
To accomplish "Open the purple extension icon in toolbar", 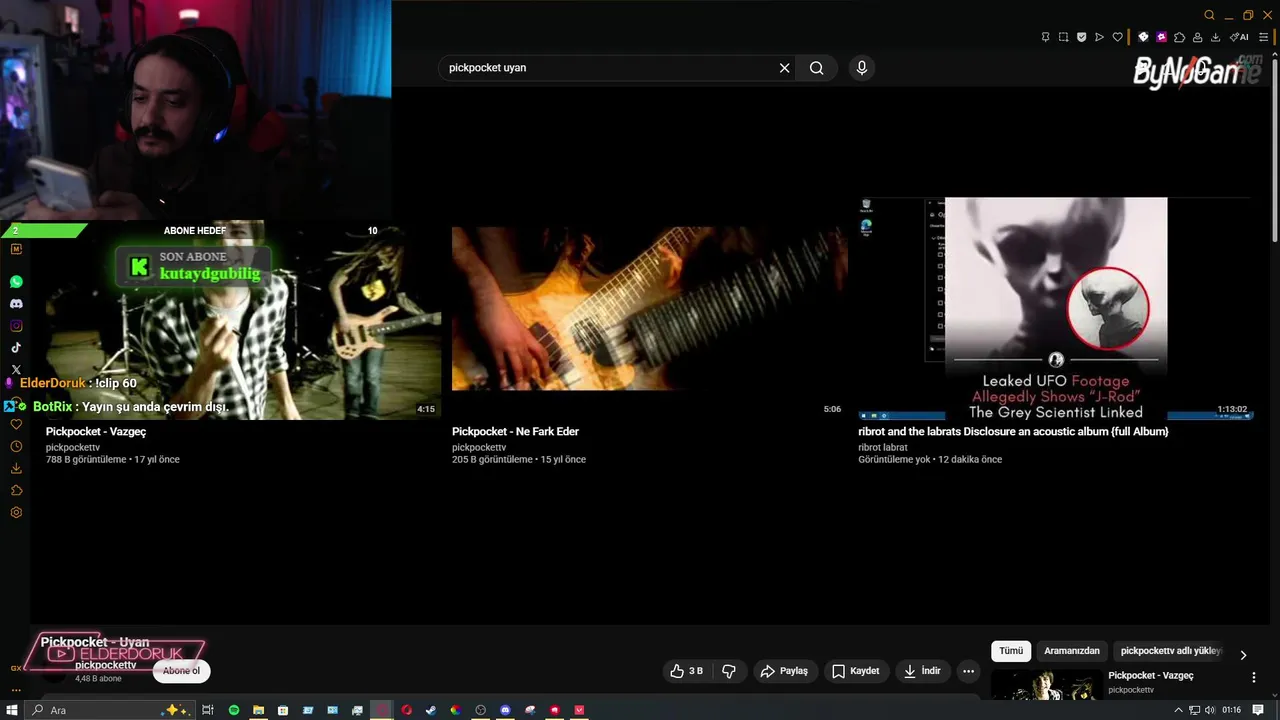I will click(x=1161, y=37).
